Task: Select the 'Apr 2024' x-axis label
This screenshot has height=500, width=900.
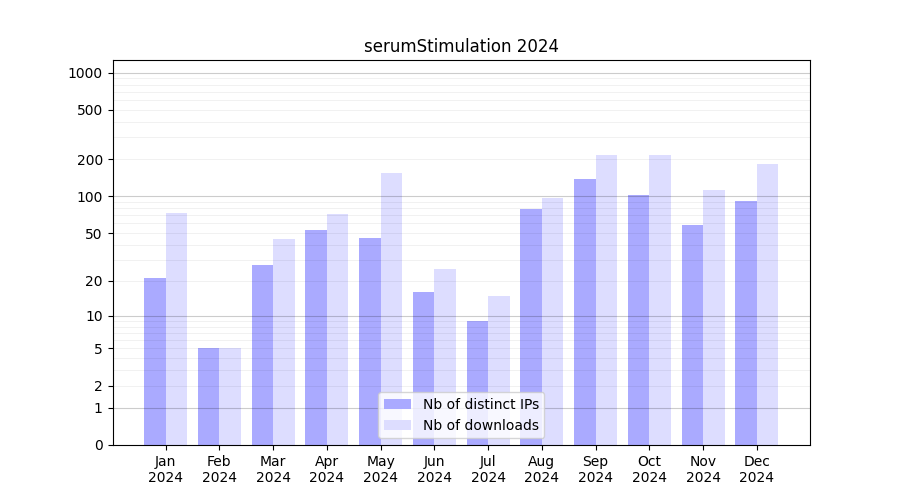Action: [327, 469]
